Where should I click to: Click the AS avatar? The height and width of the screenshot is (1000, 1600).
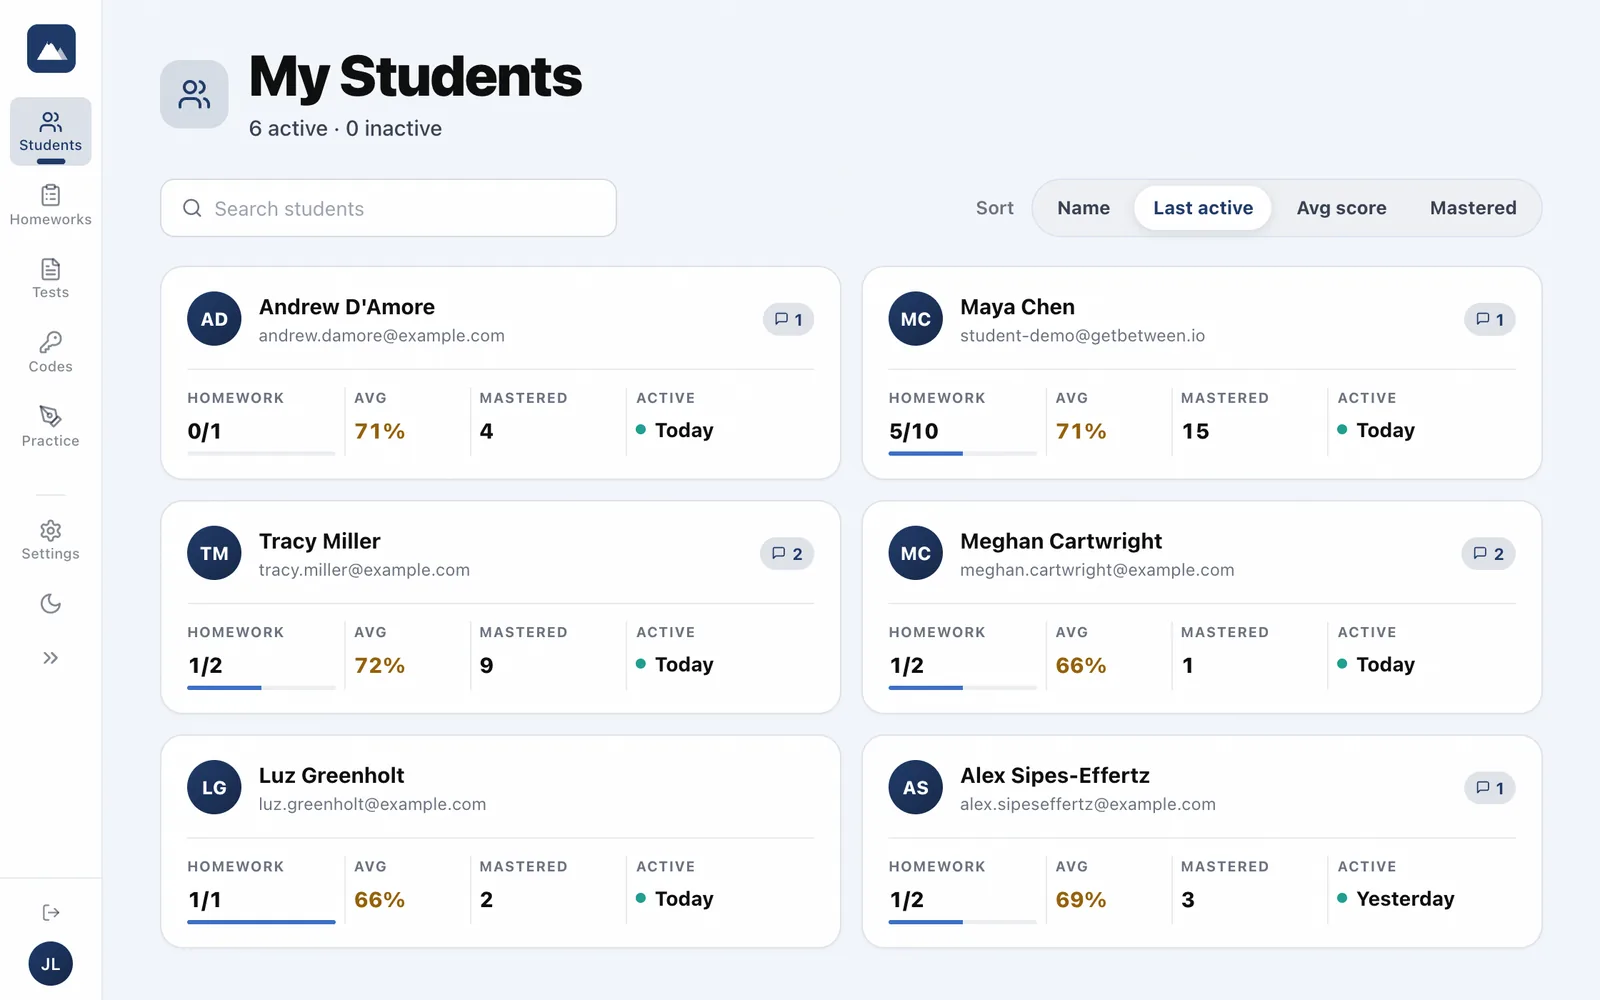916,787
